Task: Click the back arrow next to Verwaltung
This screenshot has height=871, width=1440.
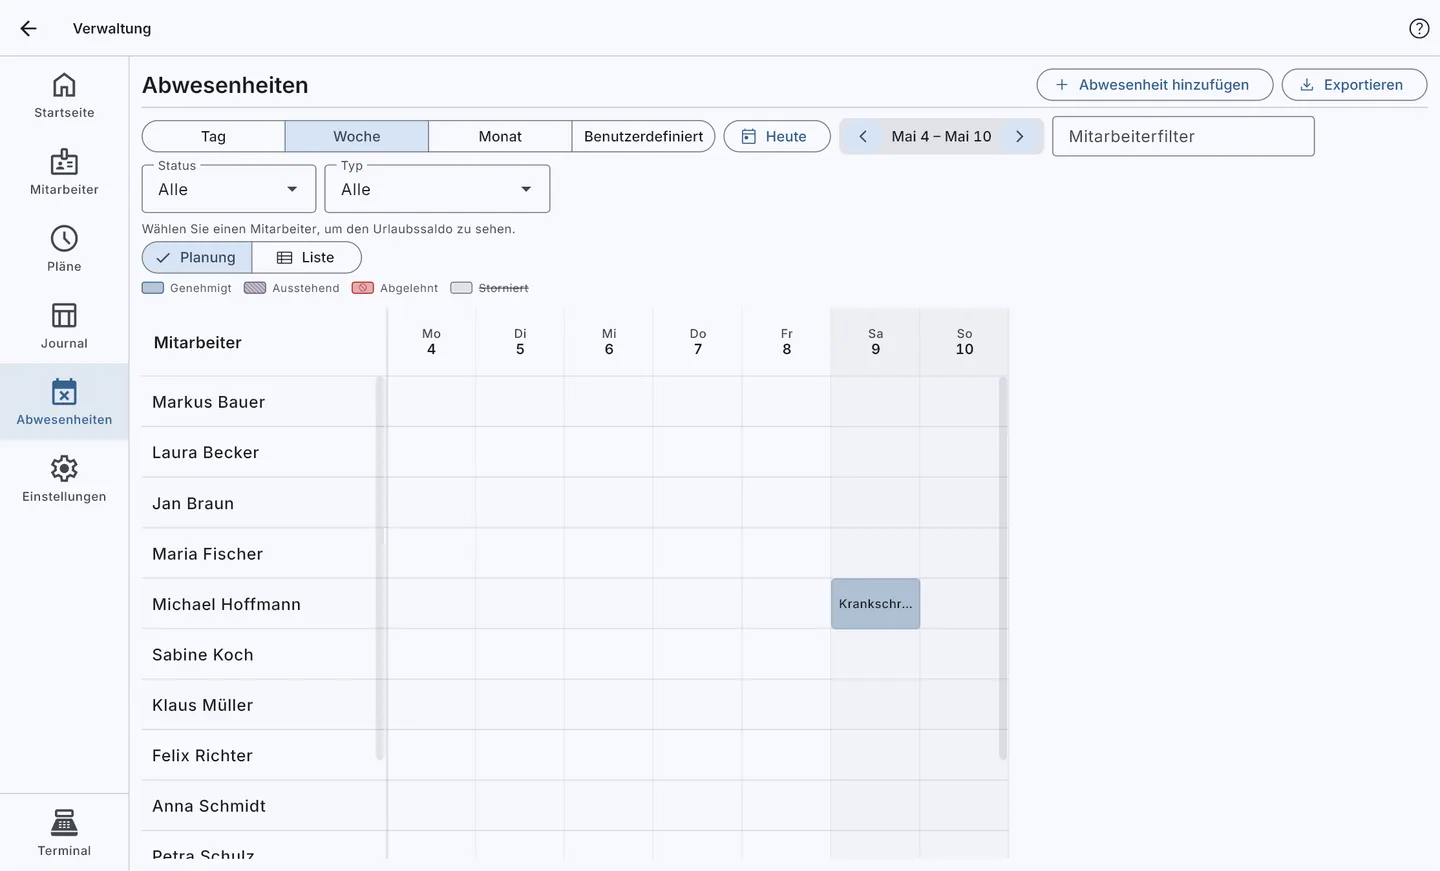Action: [x=28, y=28]
